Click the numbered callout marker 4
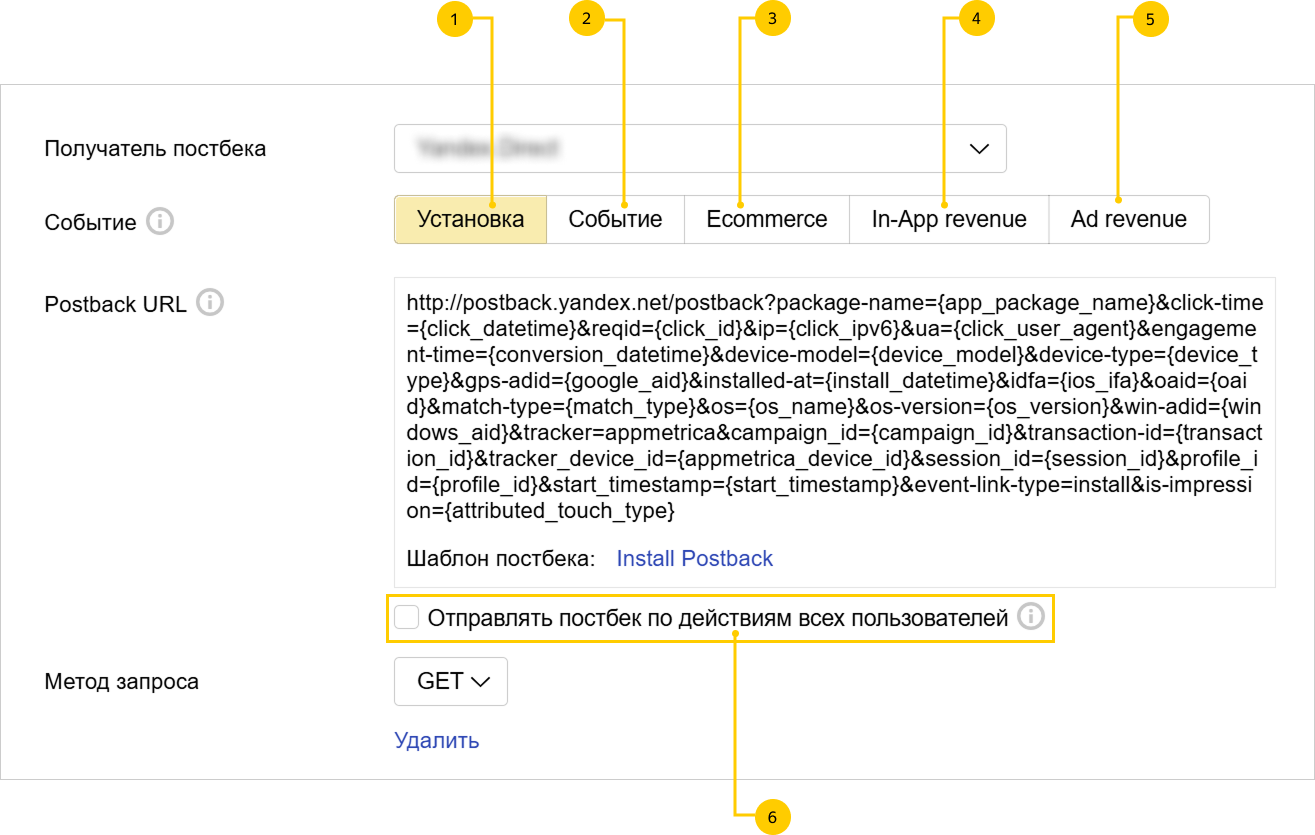Image resolution: width=1315 pixels, height=835 pixels. 976,19
